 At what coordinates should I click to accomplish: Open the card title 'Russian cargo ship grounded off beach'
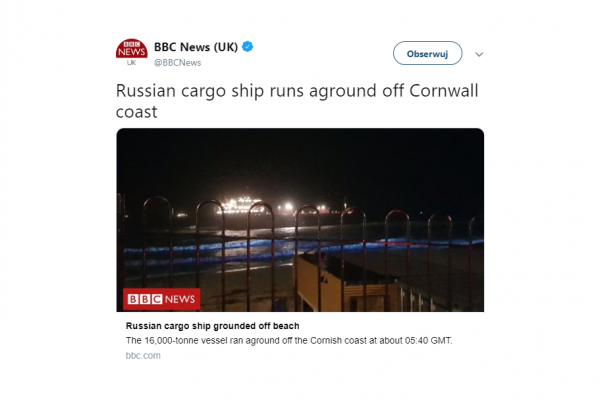[x=212, y=326]
